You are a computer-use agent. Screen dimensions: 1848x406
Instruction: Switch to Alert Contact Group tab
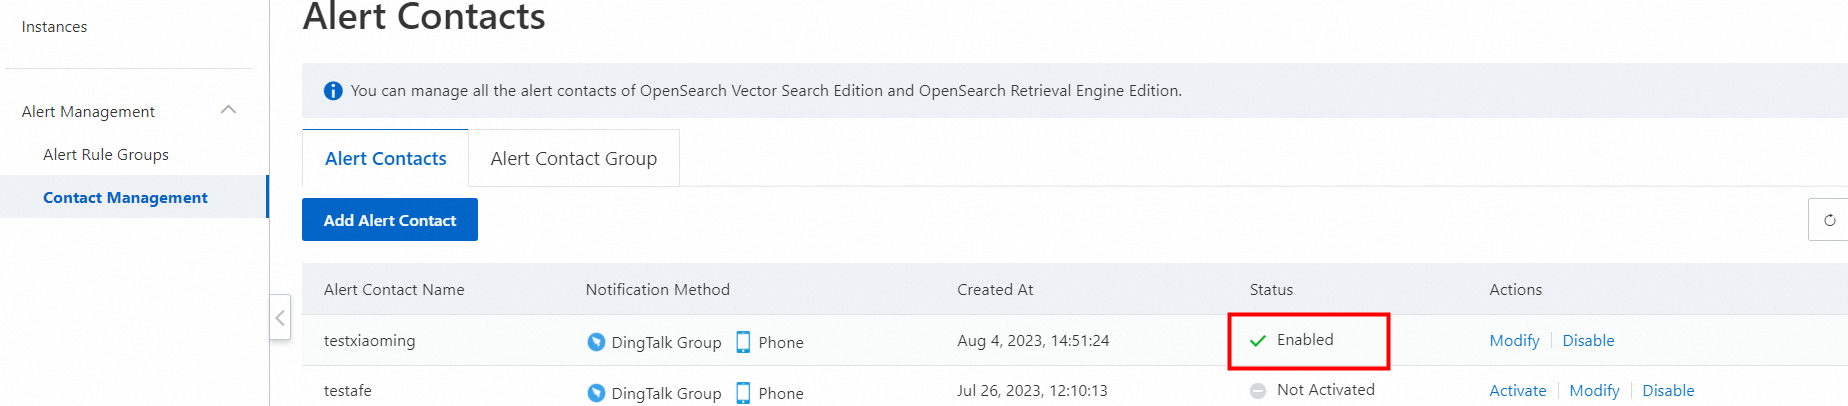(574, 158)
